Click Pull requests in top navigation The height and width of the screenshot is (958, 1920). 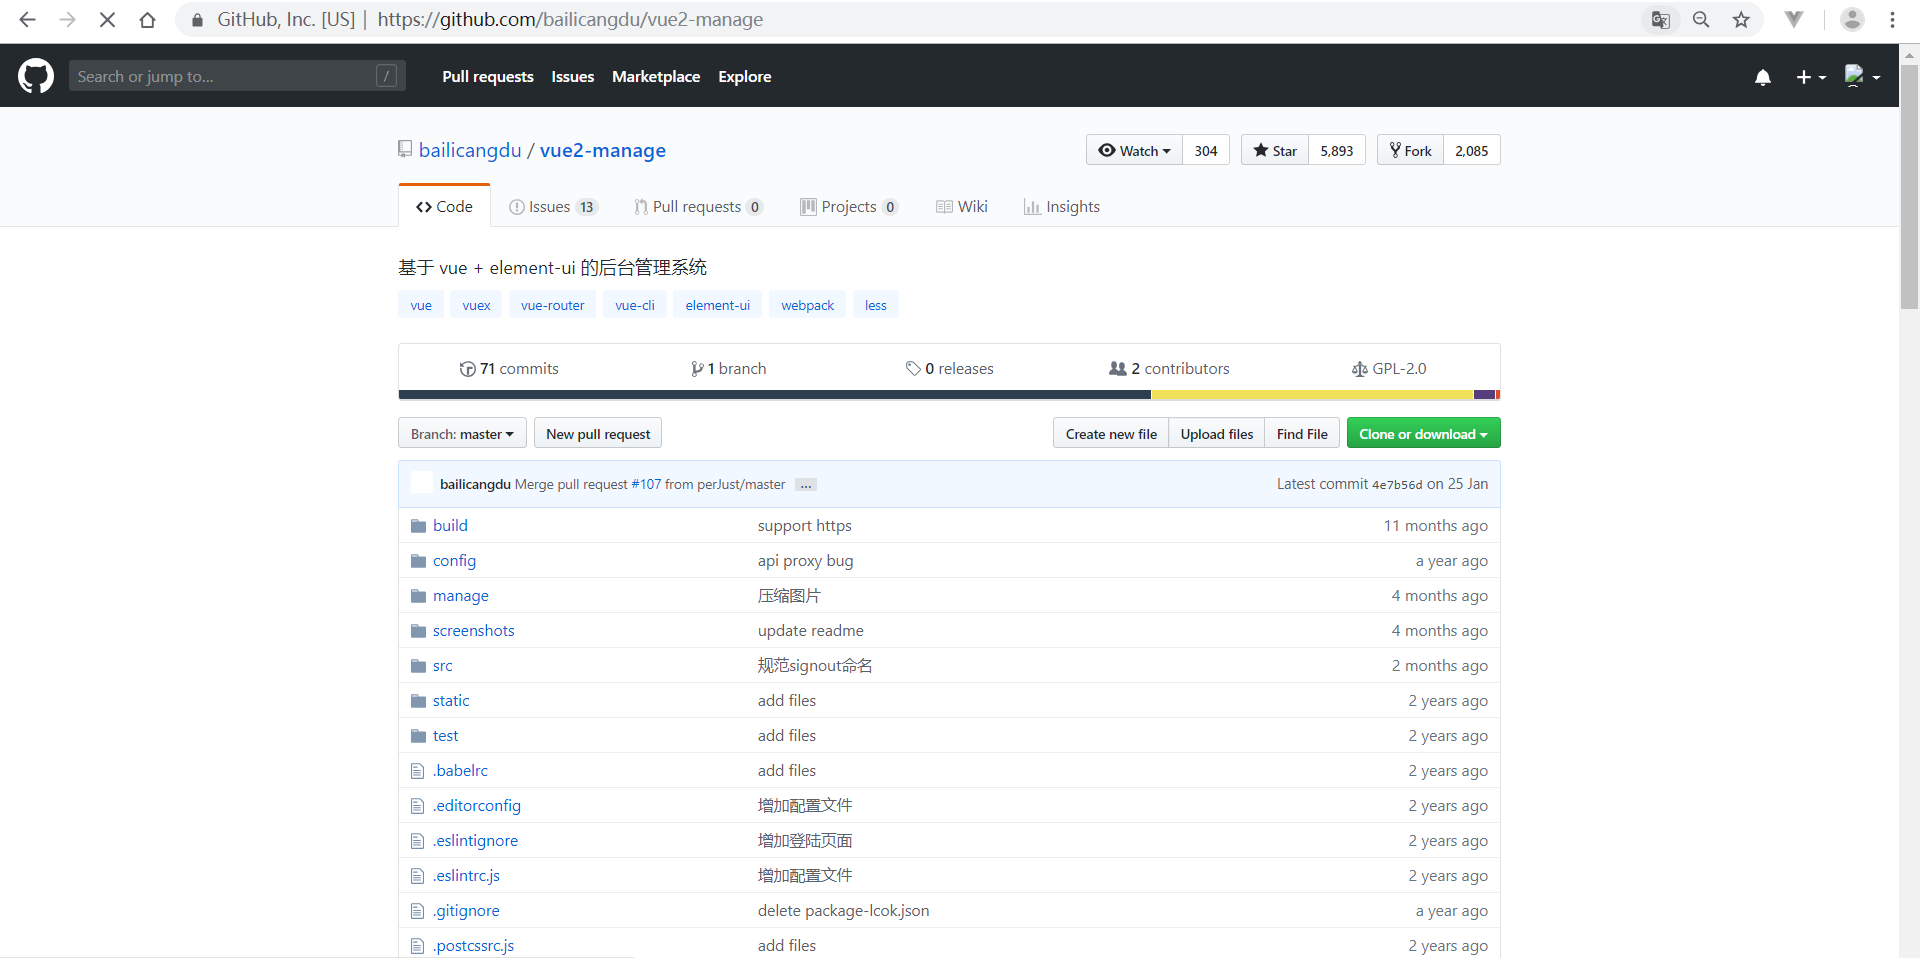[x=488, y=77]
